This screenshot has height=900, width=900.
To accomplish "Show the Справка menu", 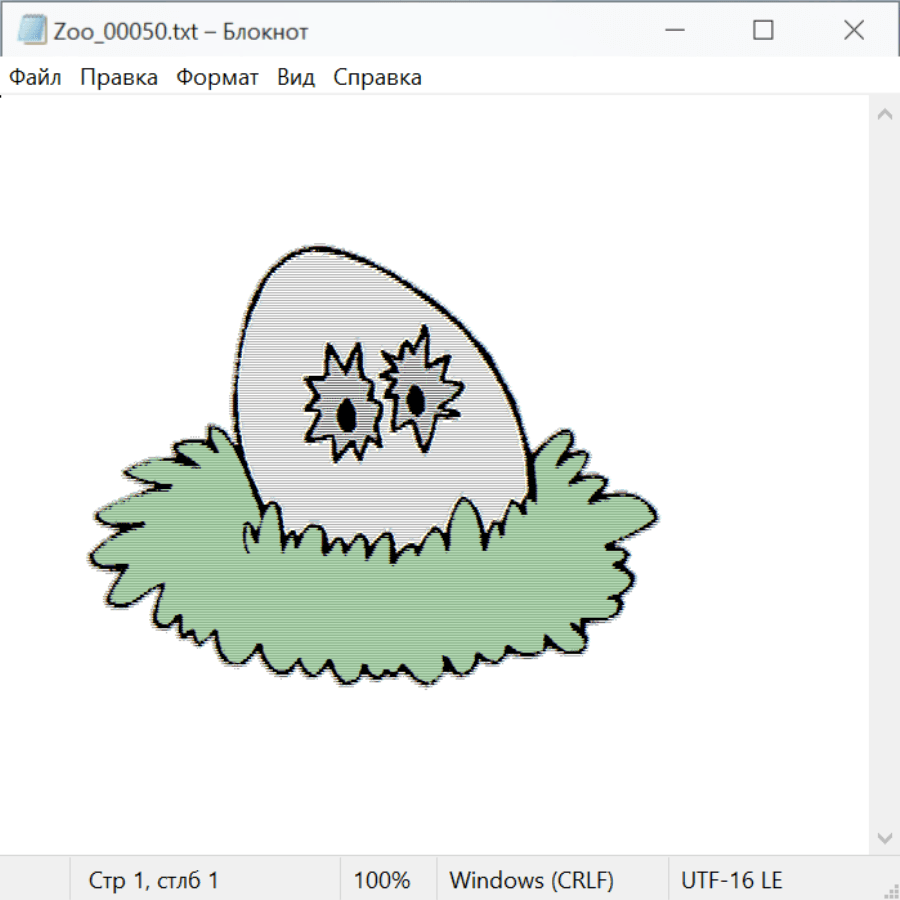I will pos(377,78).
